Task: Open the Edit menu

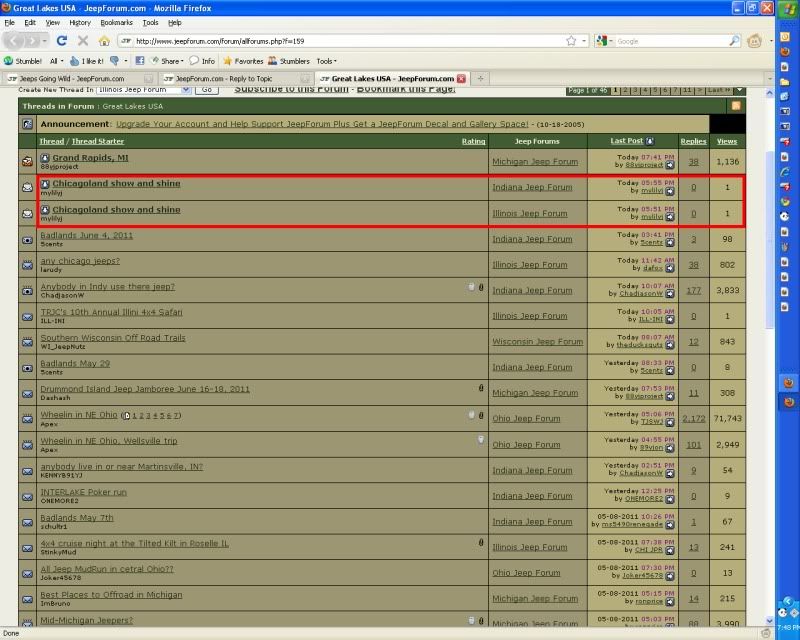Action: tap(30, 22)
